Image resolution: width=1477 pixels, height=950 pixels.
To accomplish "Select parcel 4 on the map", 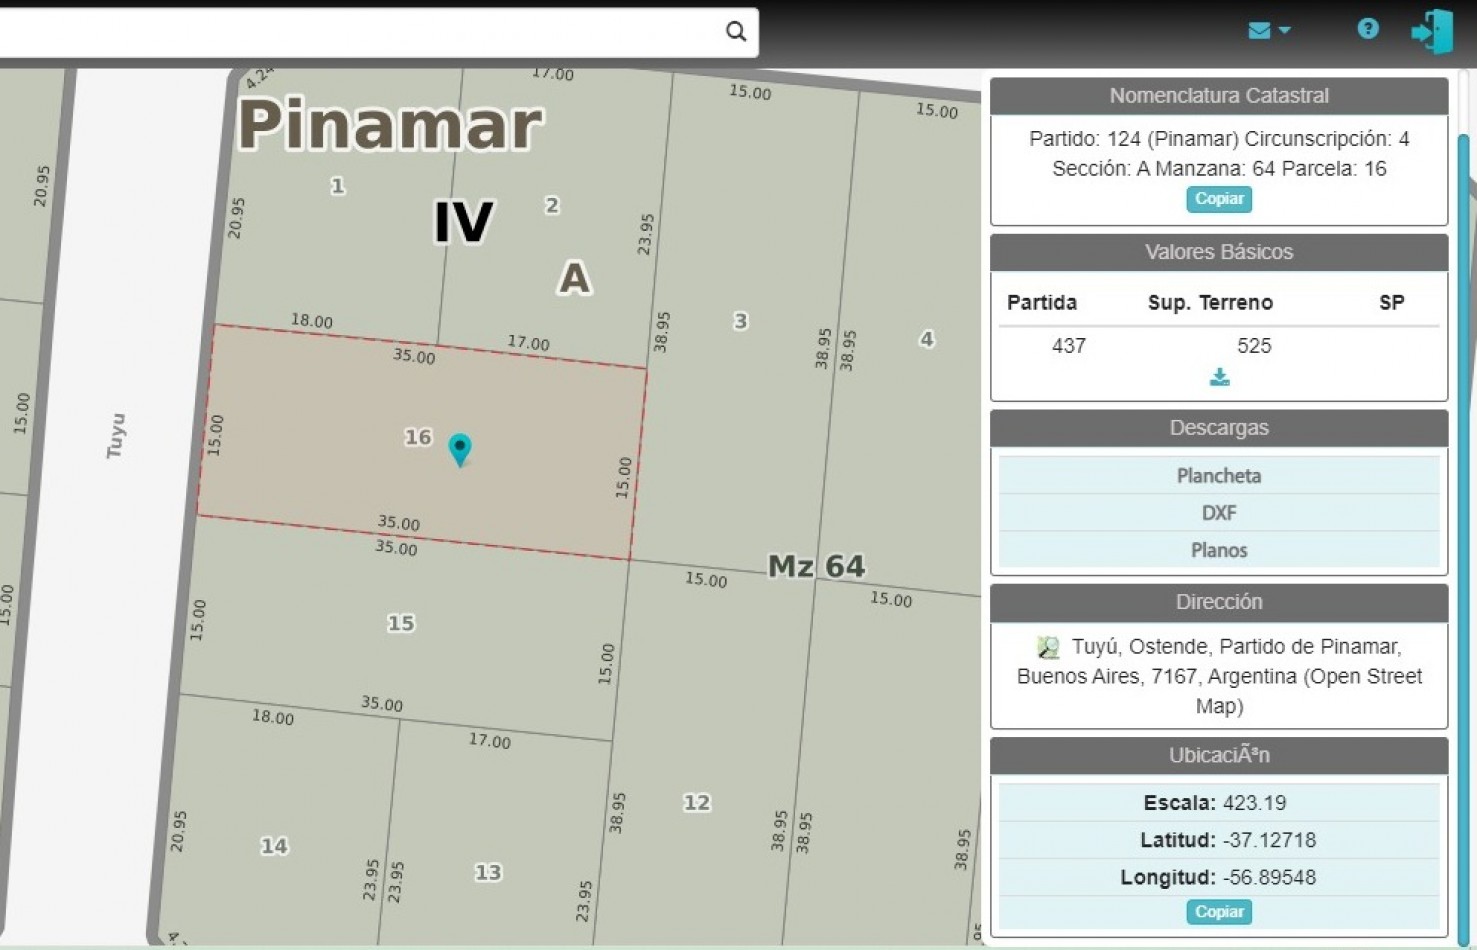I will pyautogui.click(x=927, y=339).
